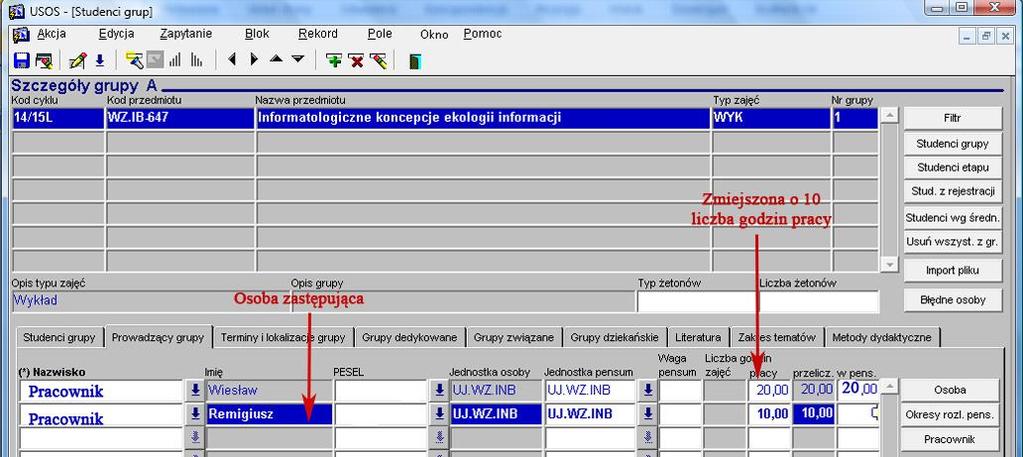Image resolution: width=1023 pixels, height=457 pixels.
Task: Open the Okno menu
Action: pos(434,35)
